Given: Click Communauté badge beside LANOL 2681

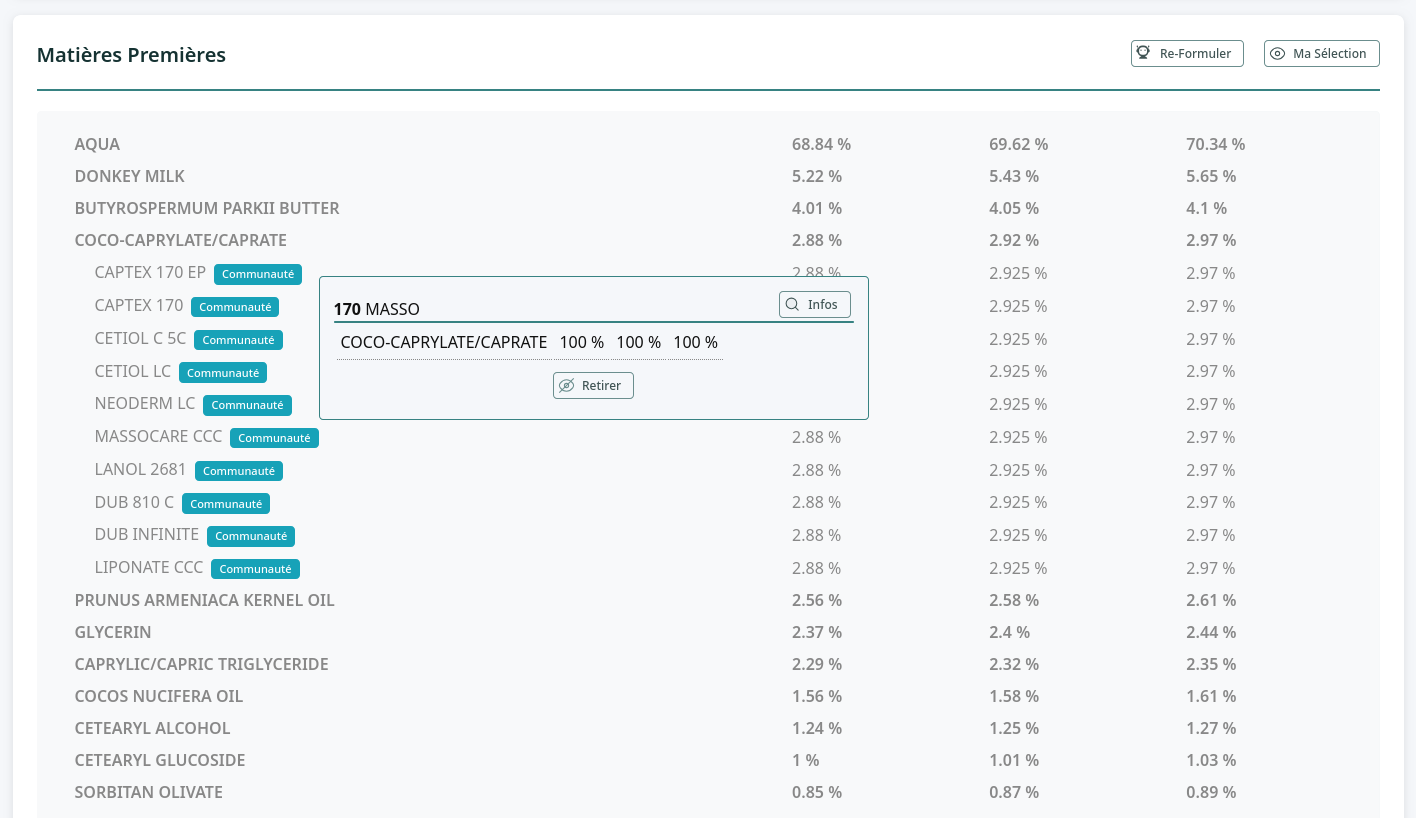Looking at the screenshot, I should point(239,471).
